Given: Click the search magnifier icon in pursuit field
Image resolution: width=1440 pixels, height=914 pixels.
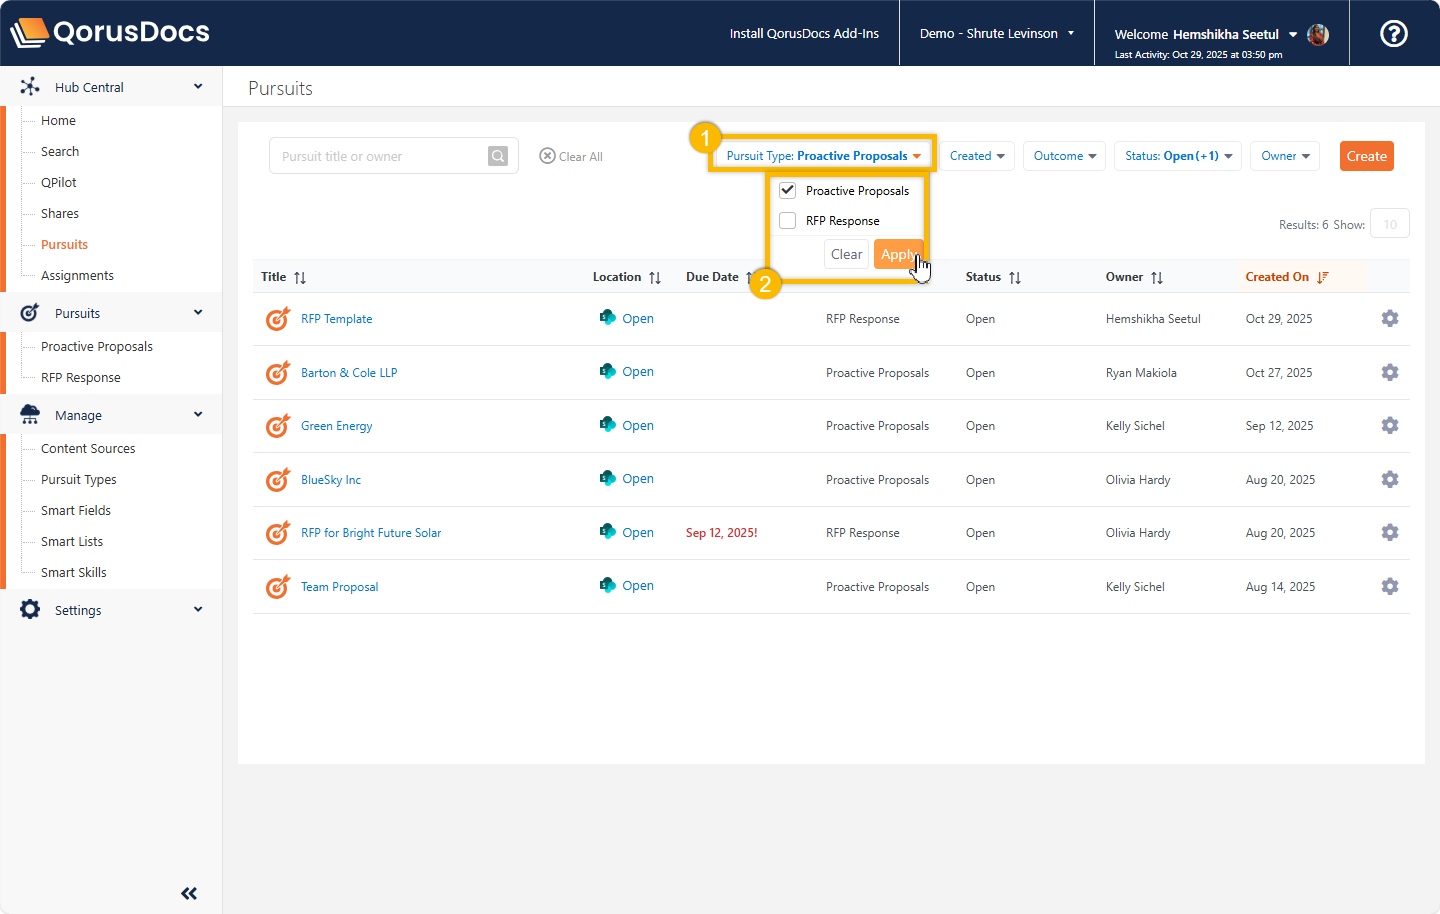Looking at the screenshot, I should [x=498, y=156].
